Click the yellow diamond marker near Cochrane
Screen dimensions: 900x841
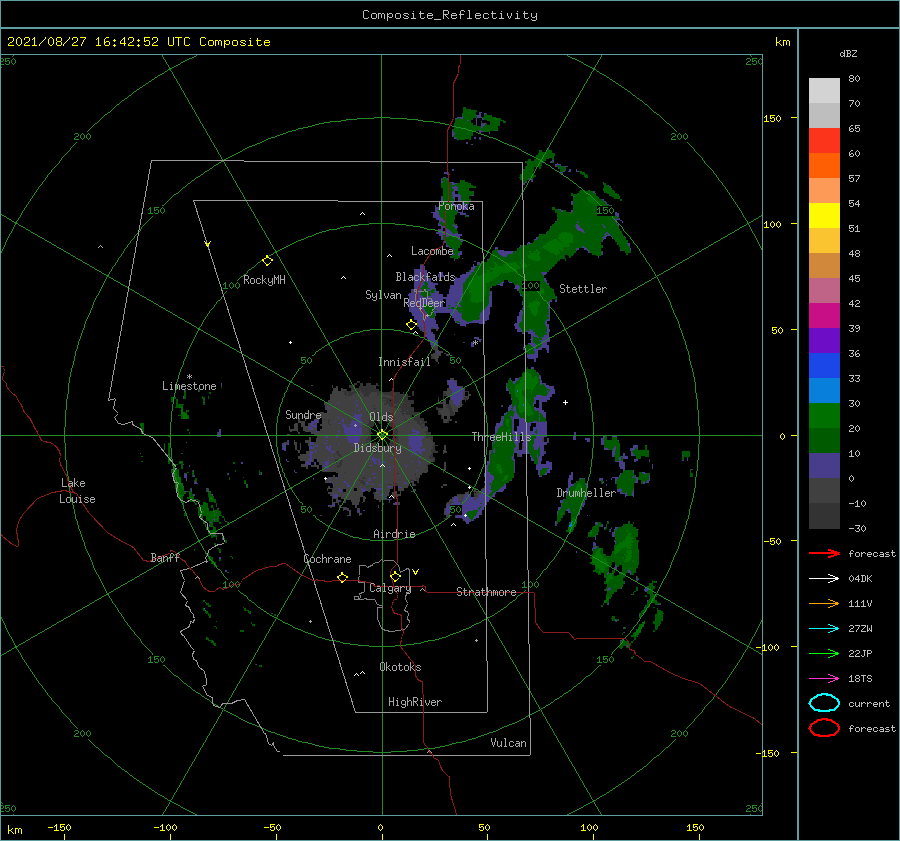click(342, 577)
